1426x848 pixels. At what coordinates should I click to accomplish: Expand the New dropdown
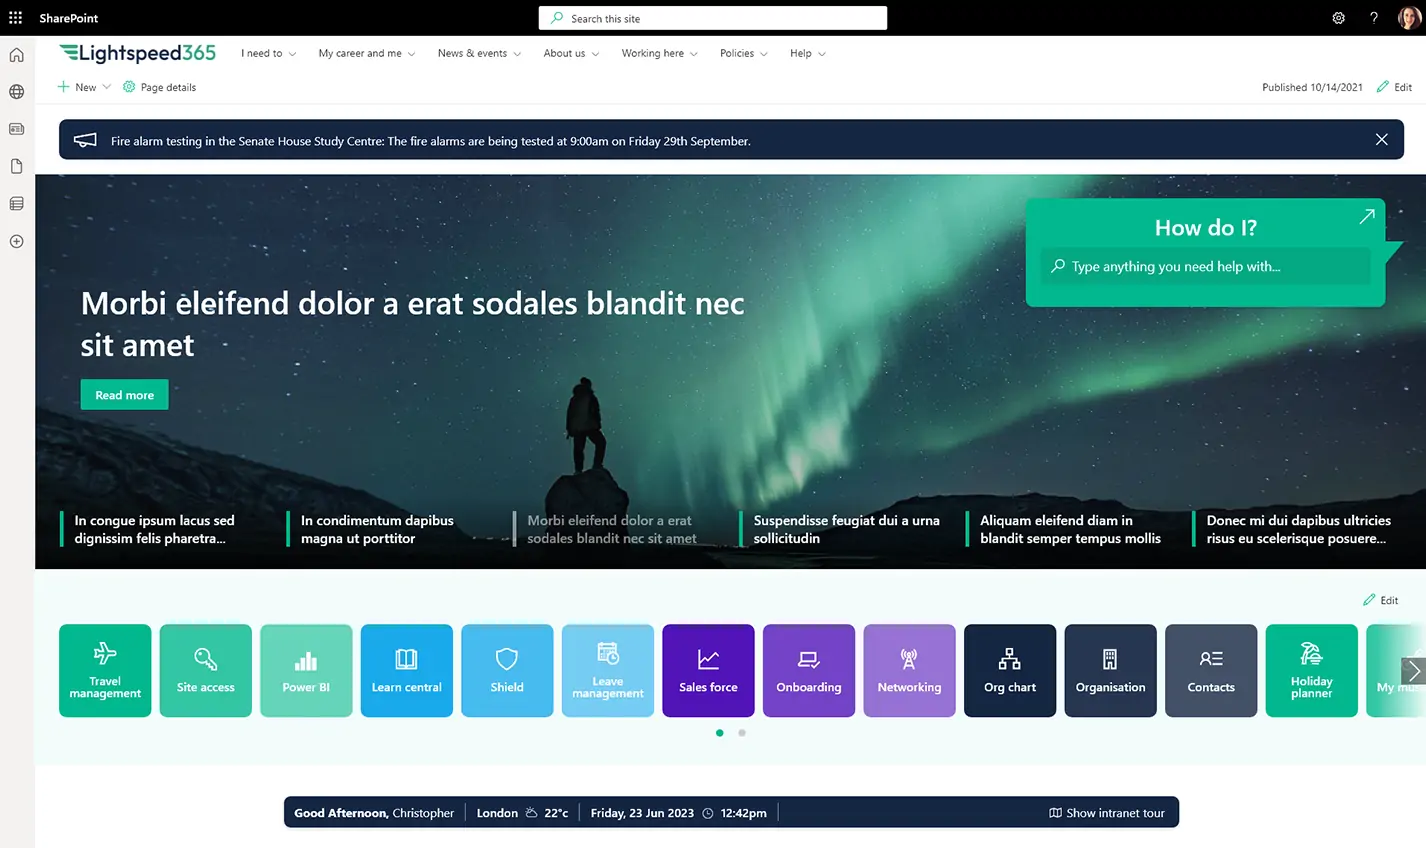click(x=85, y=87)
